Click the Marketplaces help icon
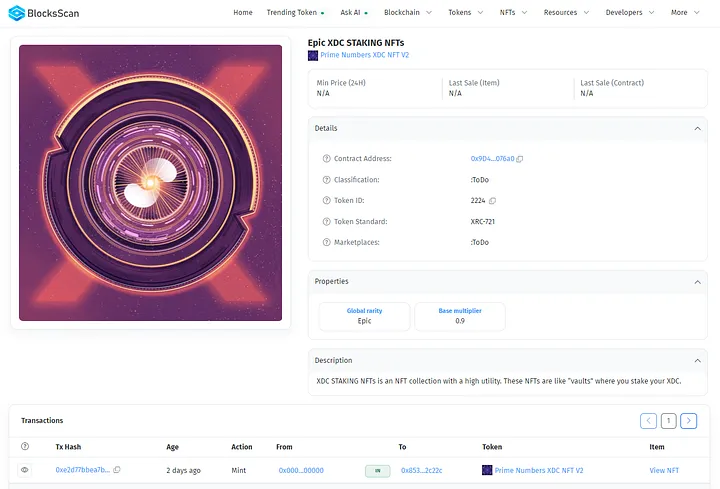720x489 pixels. (326, 242)
